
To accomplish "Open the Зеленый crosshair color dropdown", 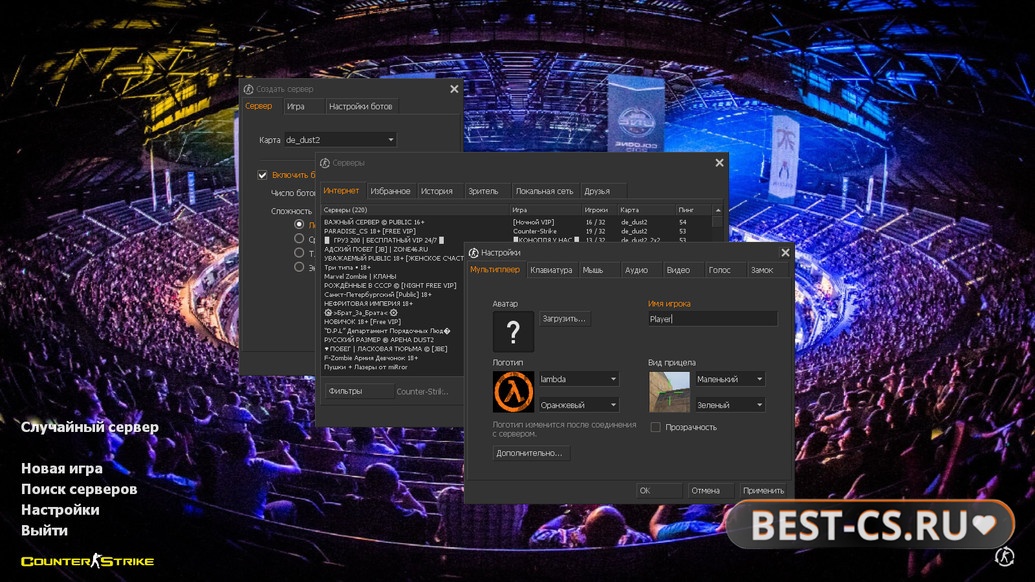I will point(730,405).
